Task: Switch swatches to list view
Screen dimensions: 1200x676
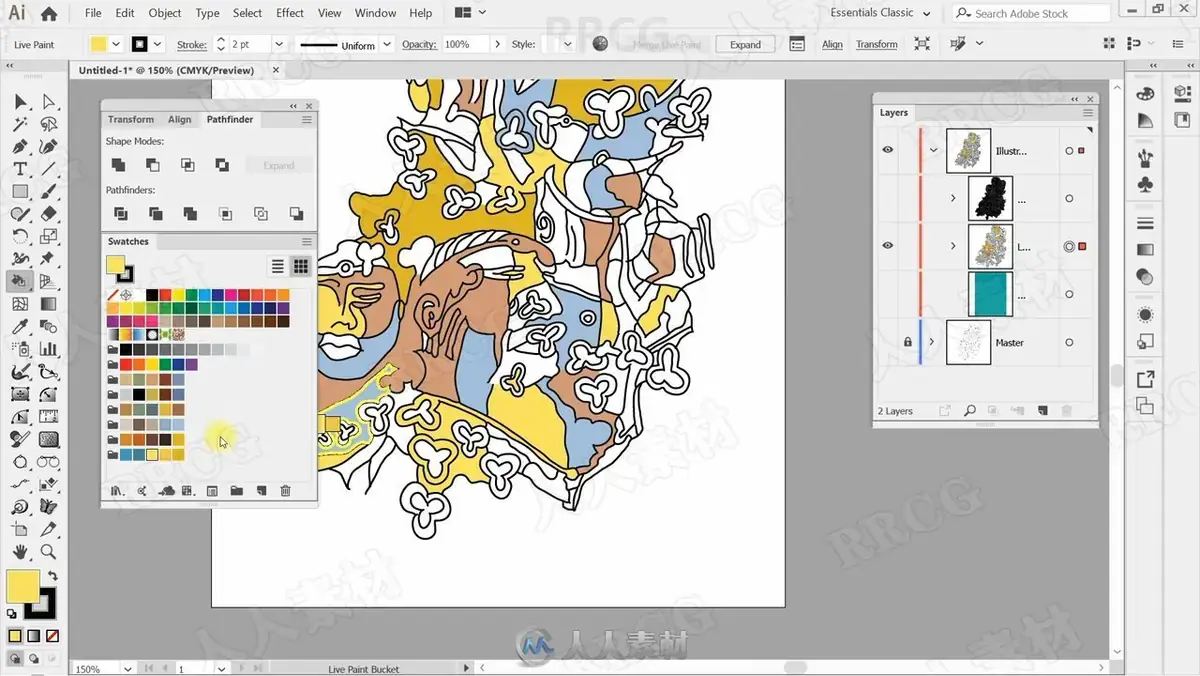Action: [278, 266]
